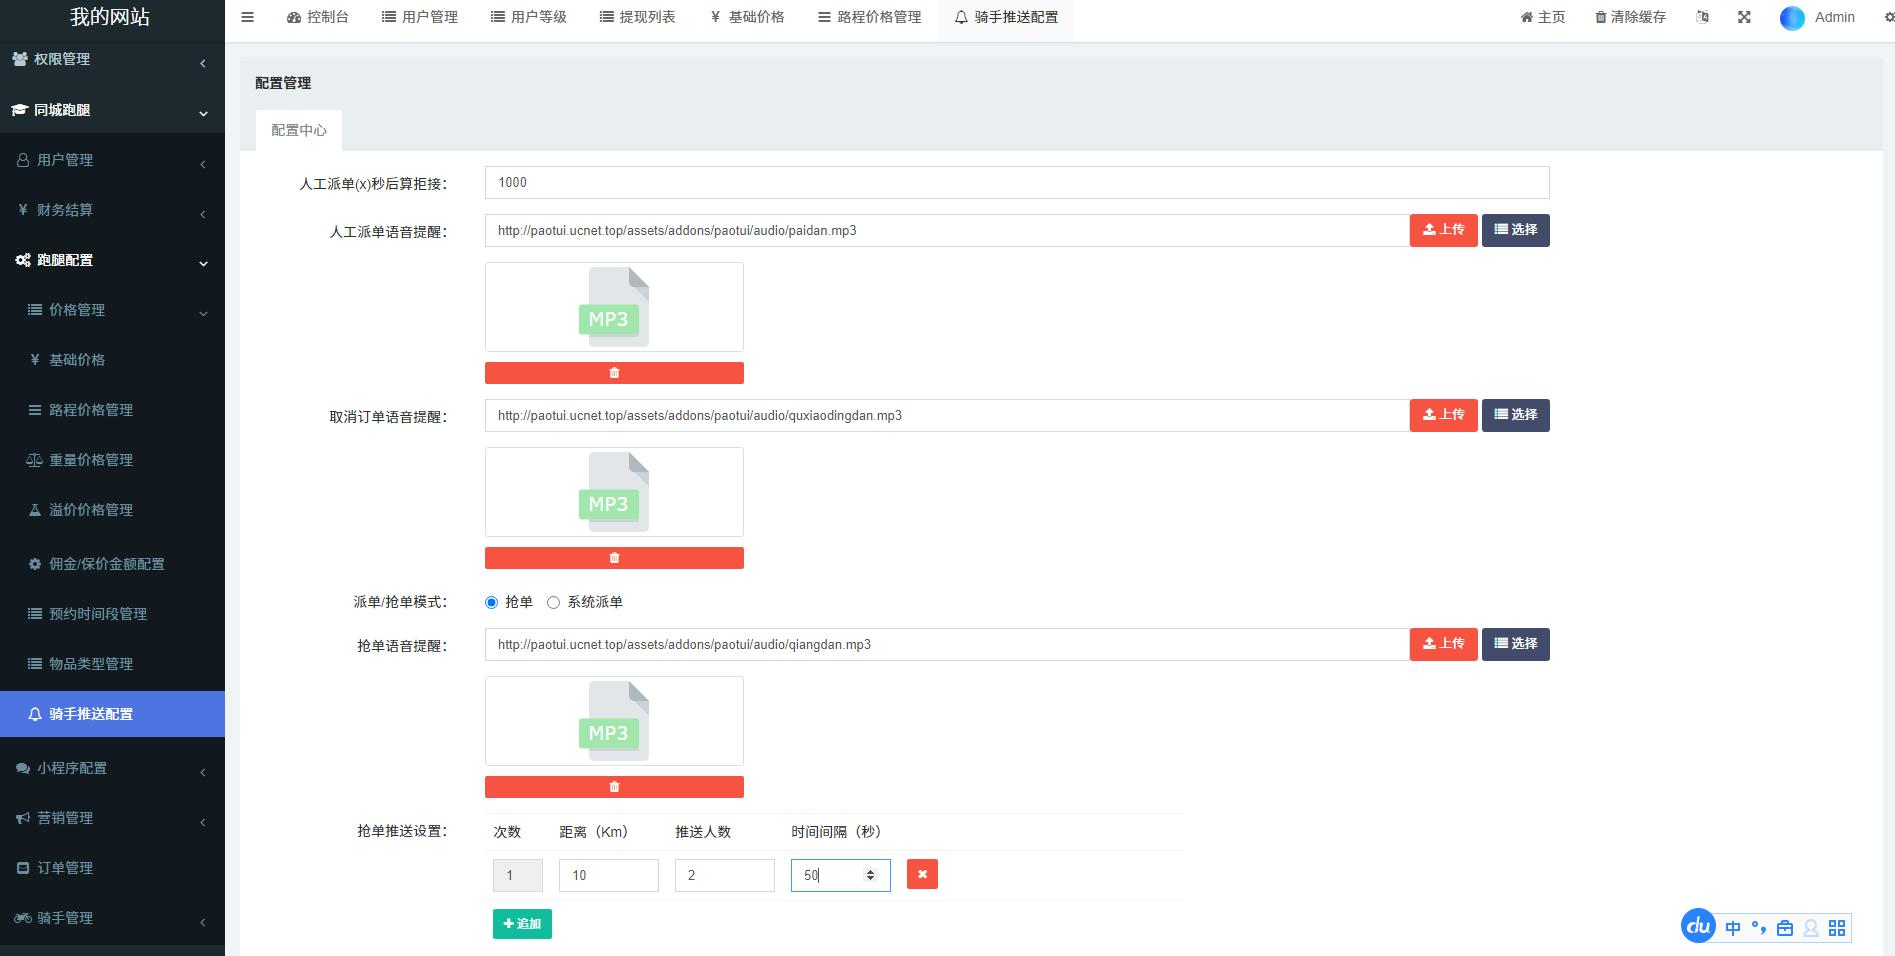1895x956 pixels.
Task: Click 上传 button for 人工派单语音提醒
Action: (x=1443, y=230)
